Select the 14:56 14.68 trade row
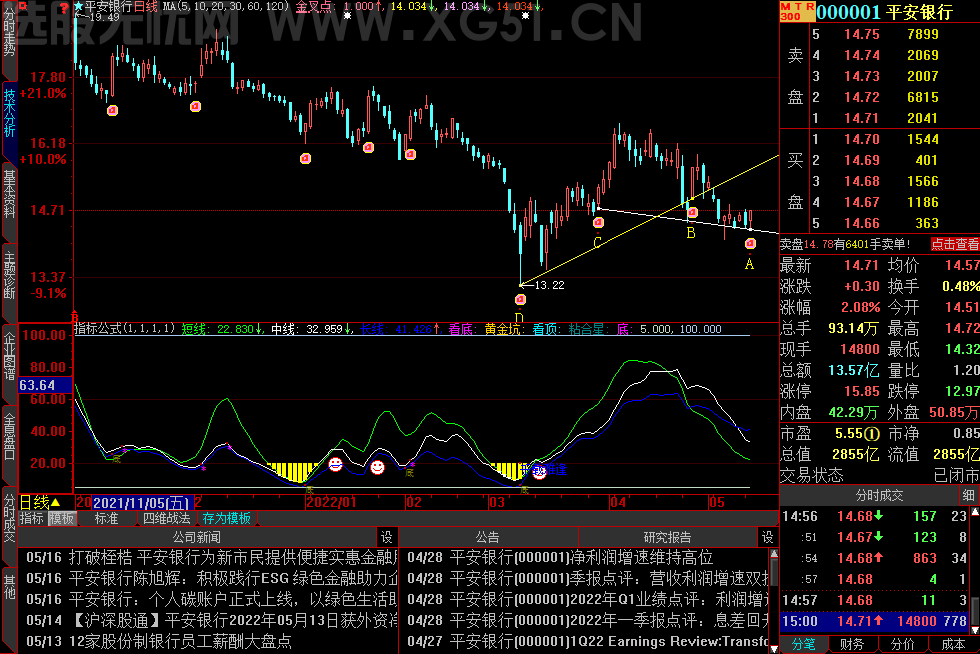980x654 pixels. coord(875,516)
